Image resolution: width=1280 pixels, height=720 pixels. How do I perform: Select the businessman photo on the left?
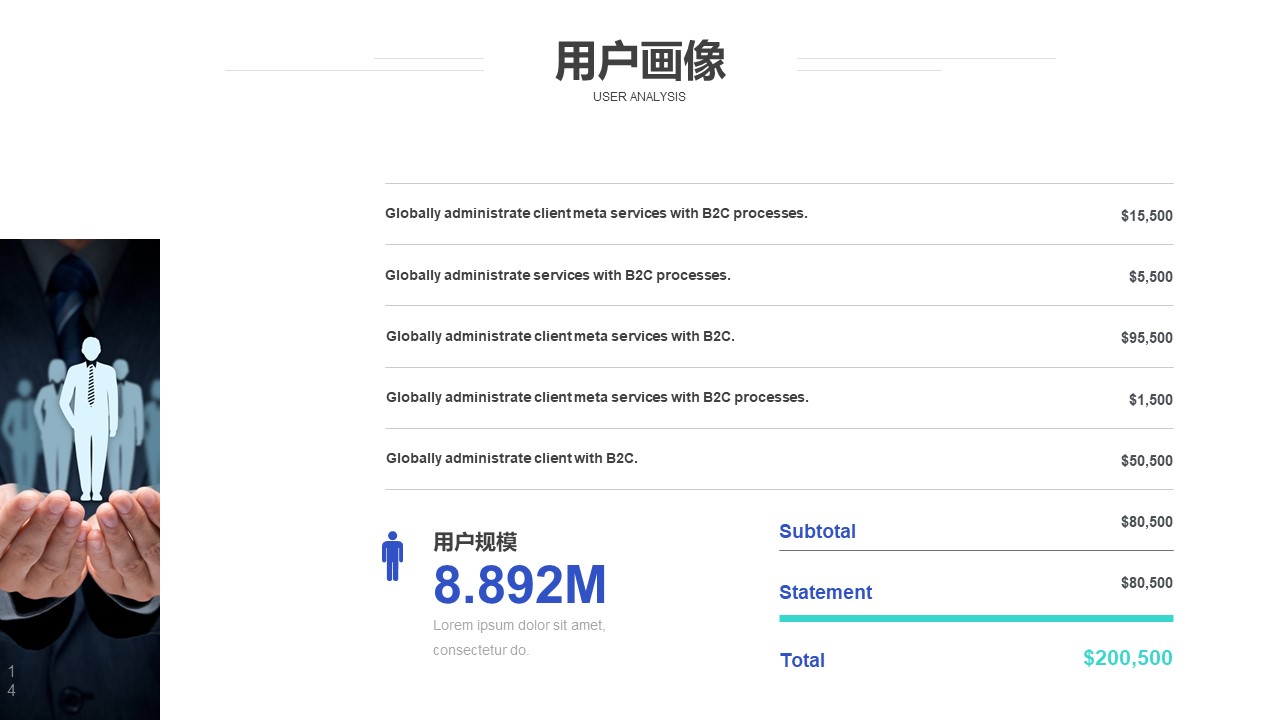[x=80, y=479]
